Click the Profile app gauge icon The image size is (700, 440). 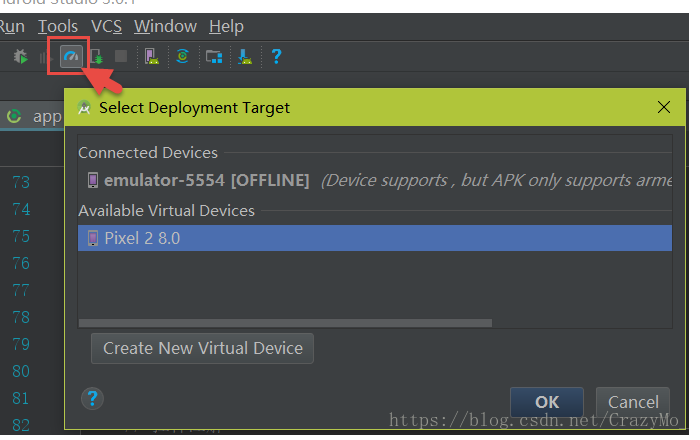(x=69, y=57)
